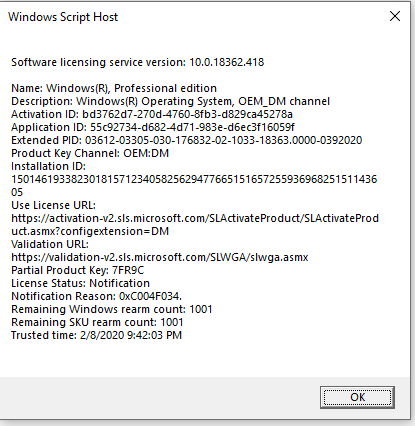Close the Windows Script Host dialog

395,16
